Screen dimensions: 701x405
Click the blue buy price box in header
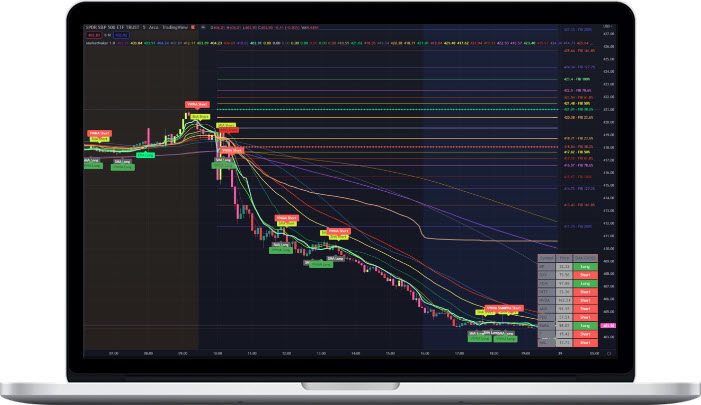tap(122, 37)
